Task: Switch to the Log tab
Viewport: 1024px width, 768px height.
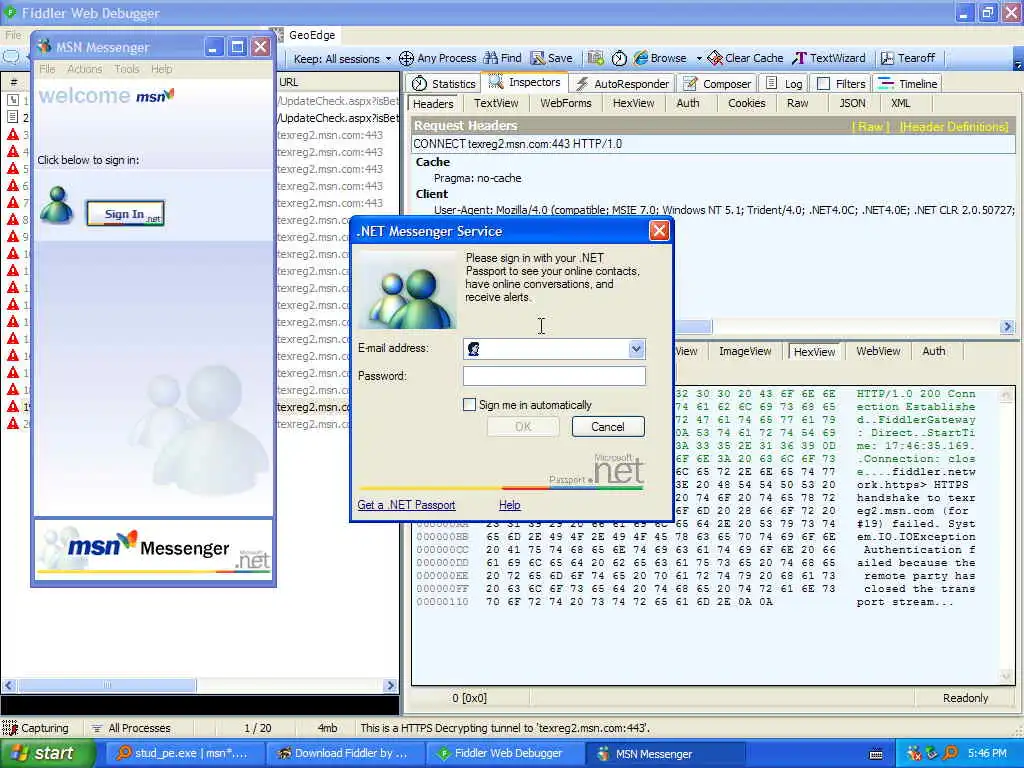Action: click(x=784, y=84)
